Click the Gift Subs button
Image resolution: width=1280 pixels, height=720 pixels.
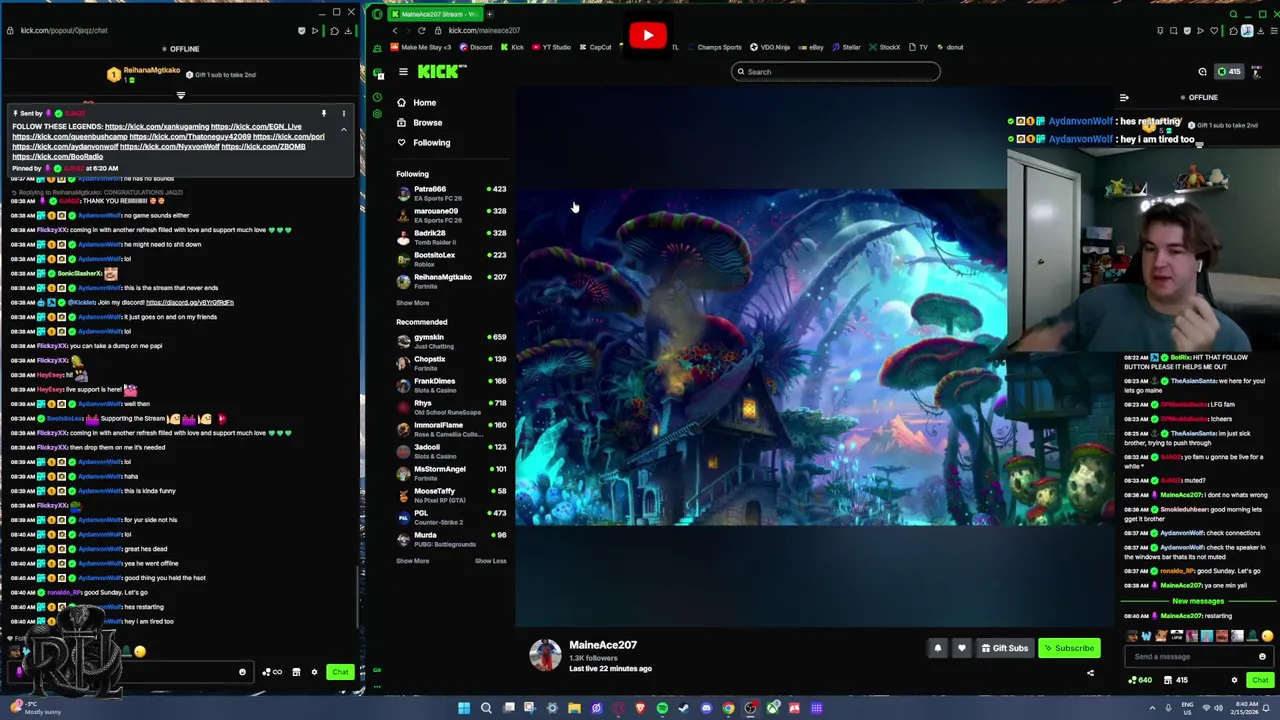(1003, 648)
